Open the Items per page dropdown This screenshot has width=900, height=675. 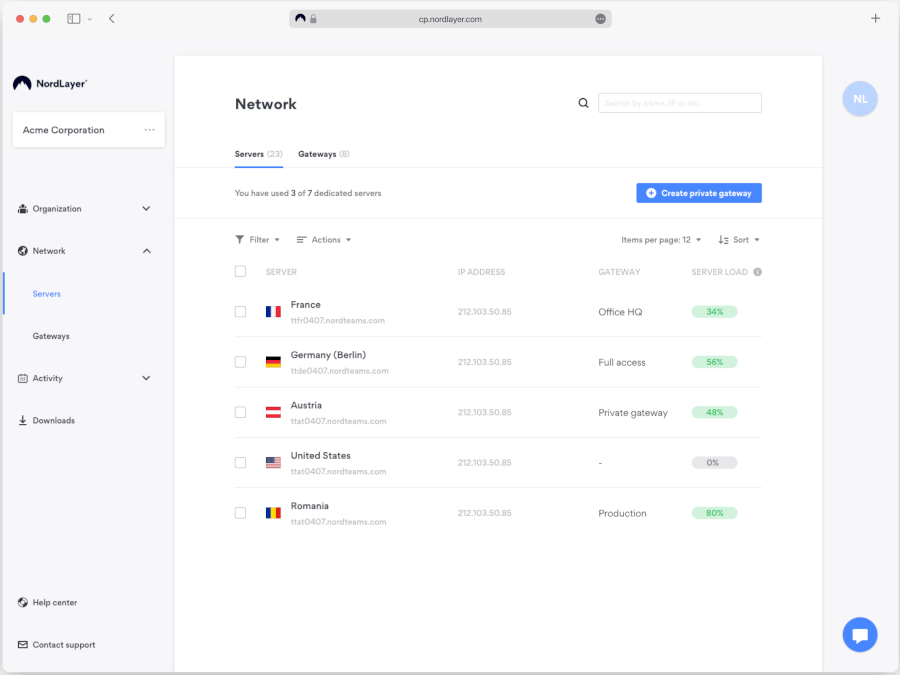661,239
